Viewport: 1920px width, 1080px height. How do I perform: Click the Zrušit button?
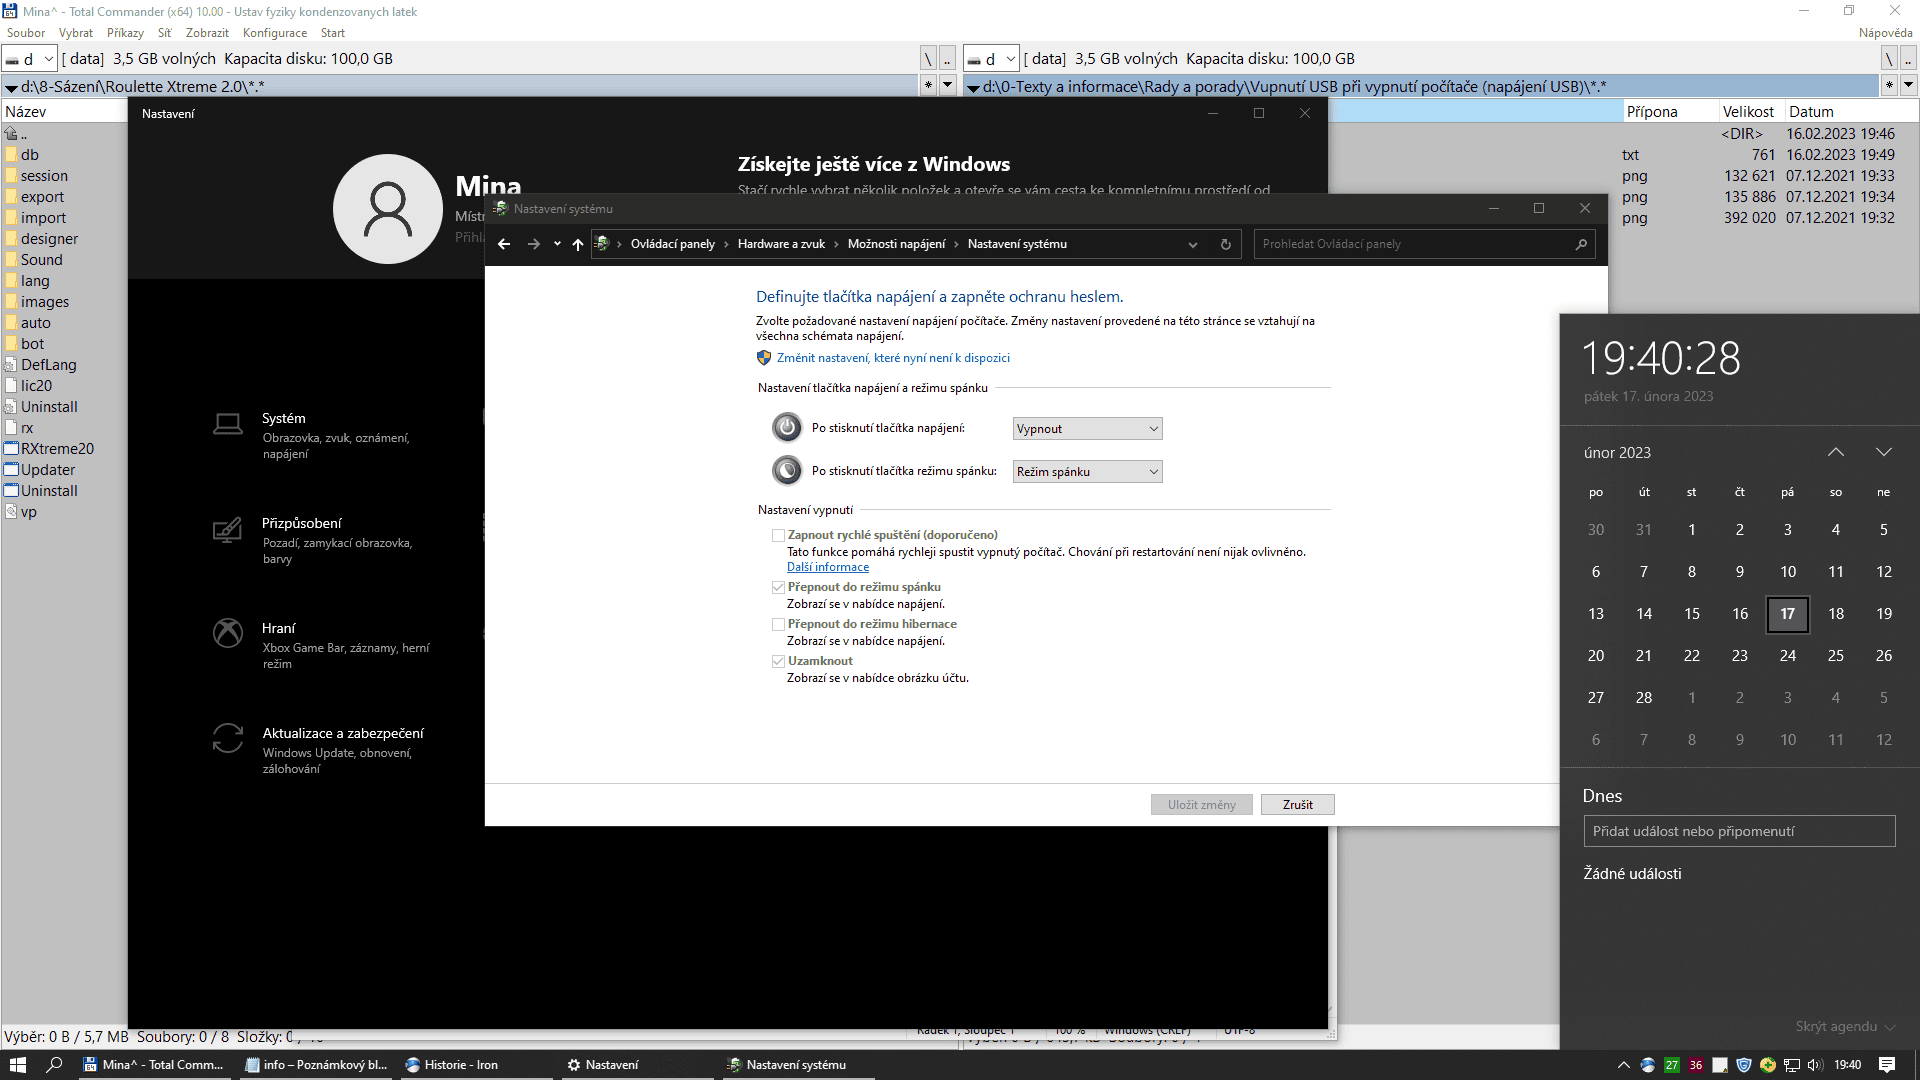(1297, 805)
